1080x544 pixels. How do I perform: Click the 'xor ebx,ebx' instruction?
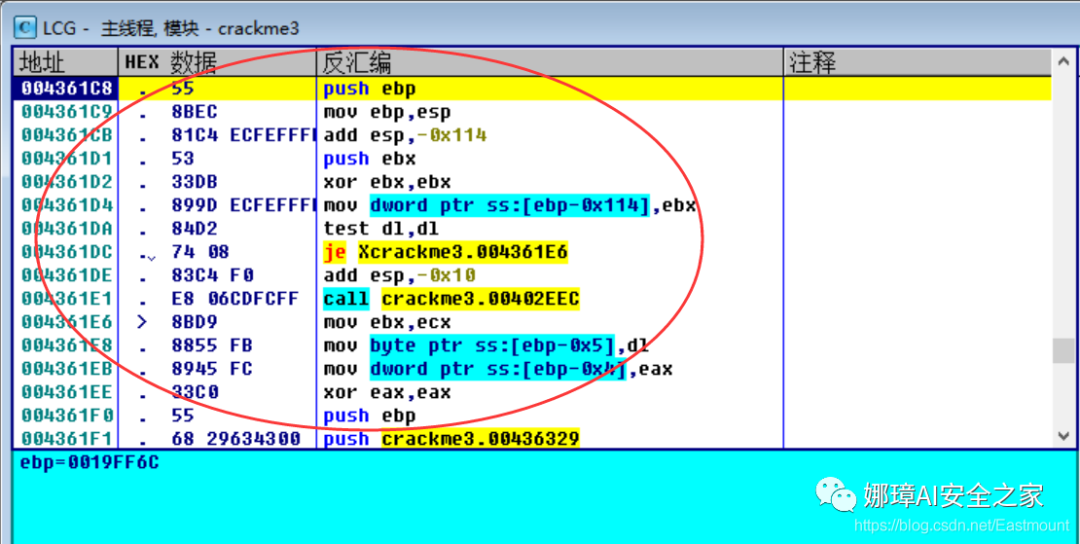point(387,182)
